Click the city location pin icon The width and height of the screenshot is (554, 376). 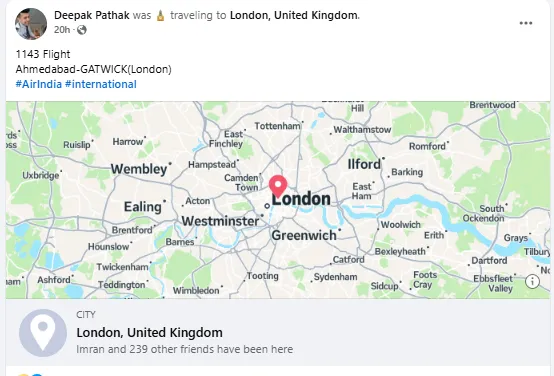(43, 333)
